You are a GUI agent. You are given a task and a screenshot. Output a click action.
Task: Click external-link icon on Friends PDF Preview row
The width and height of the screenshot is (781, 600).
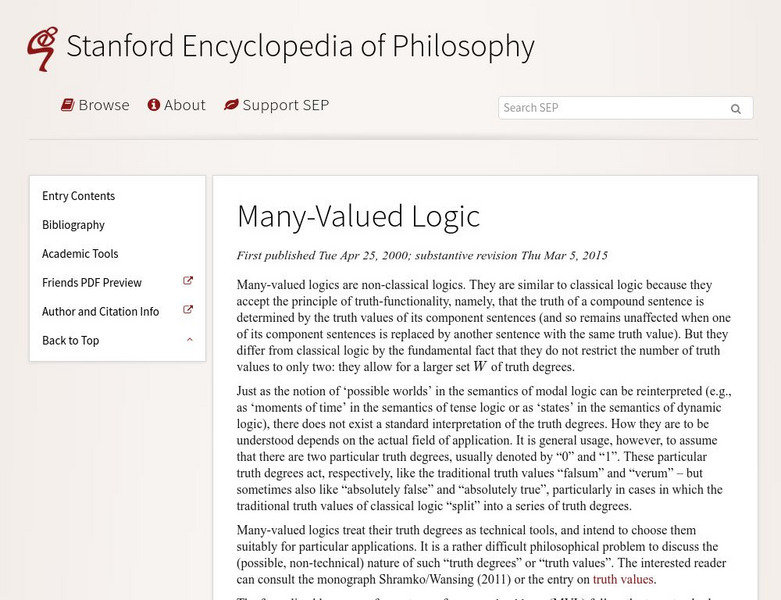[x=188, y=282]
